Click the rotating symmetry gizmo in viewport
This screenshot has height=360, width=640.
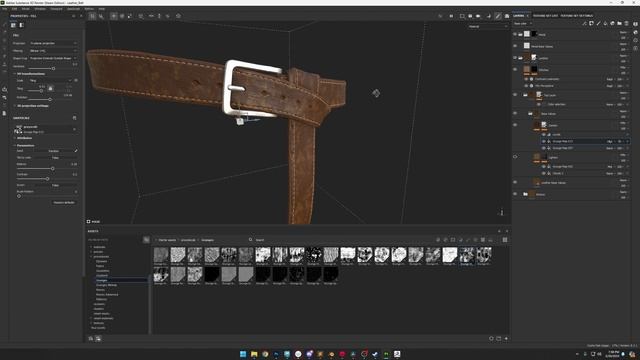pos(376,93)
